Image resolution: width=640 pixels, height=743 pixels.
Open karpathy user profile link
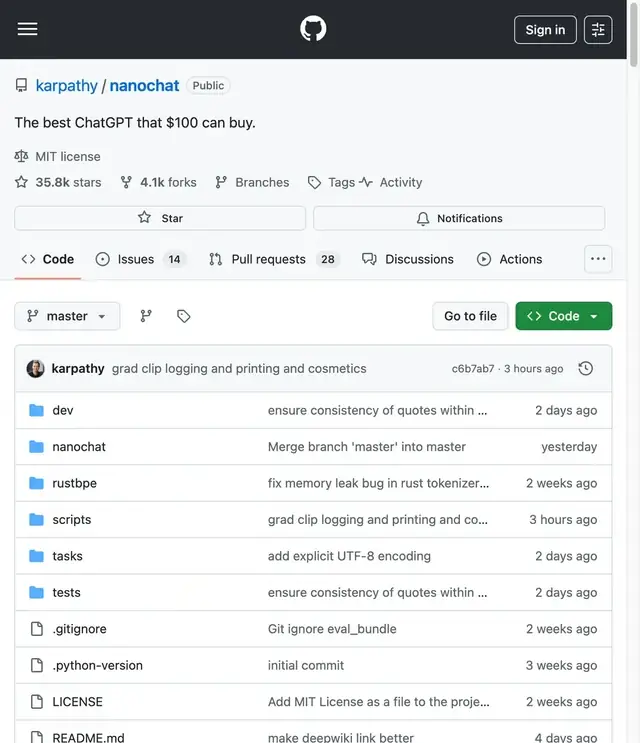tap(66, 85)
